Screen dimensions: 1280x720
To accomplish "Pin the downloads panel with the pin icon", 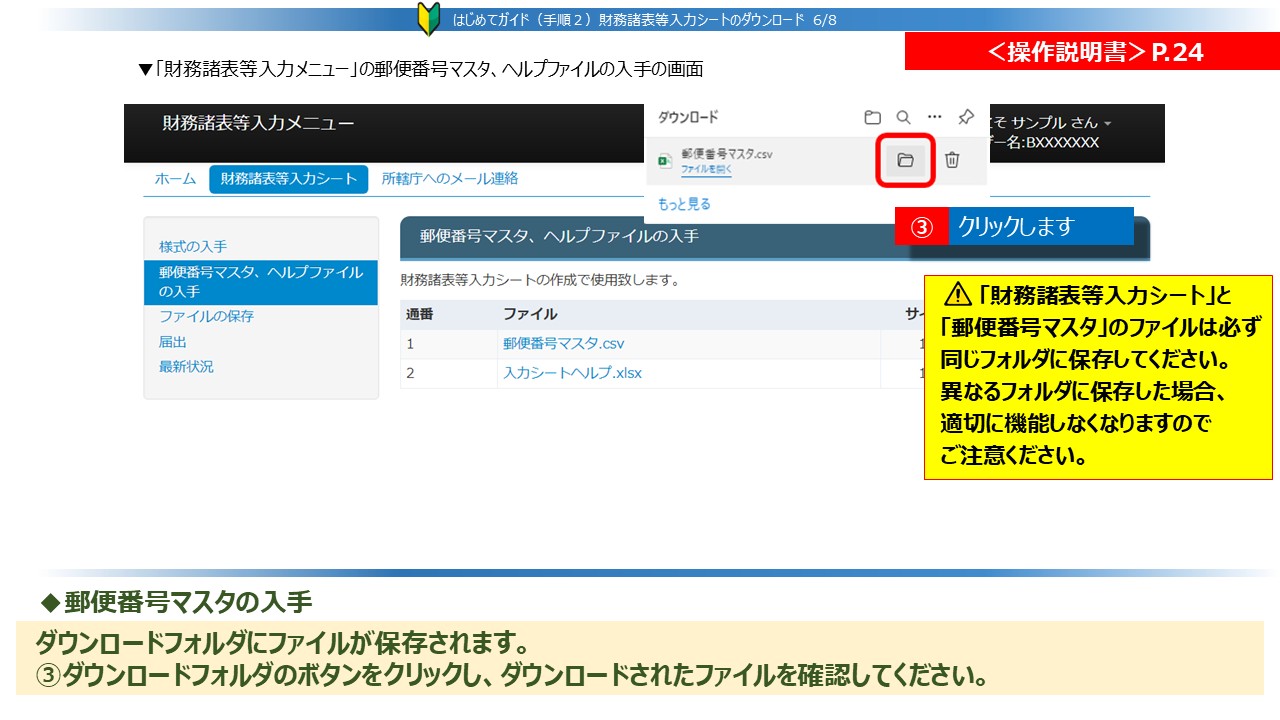I will pyautogui.click(x=965, y=117).
